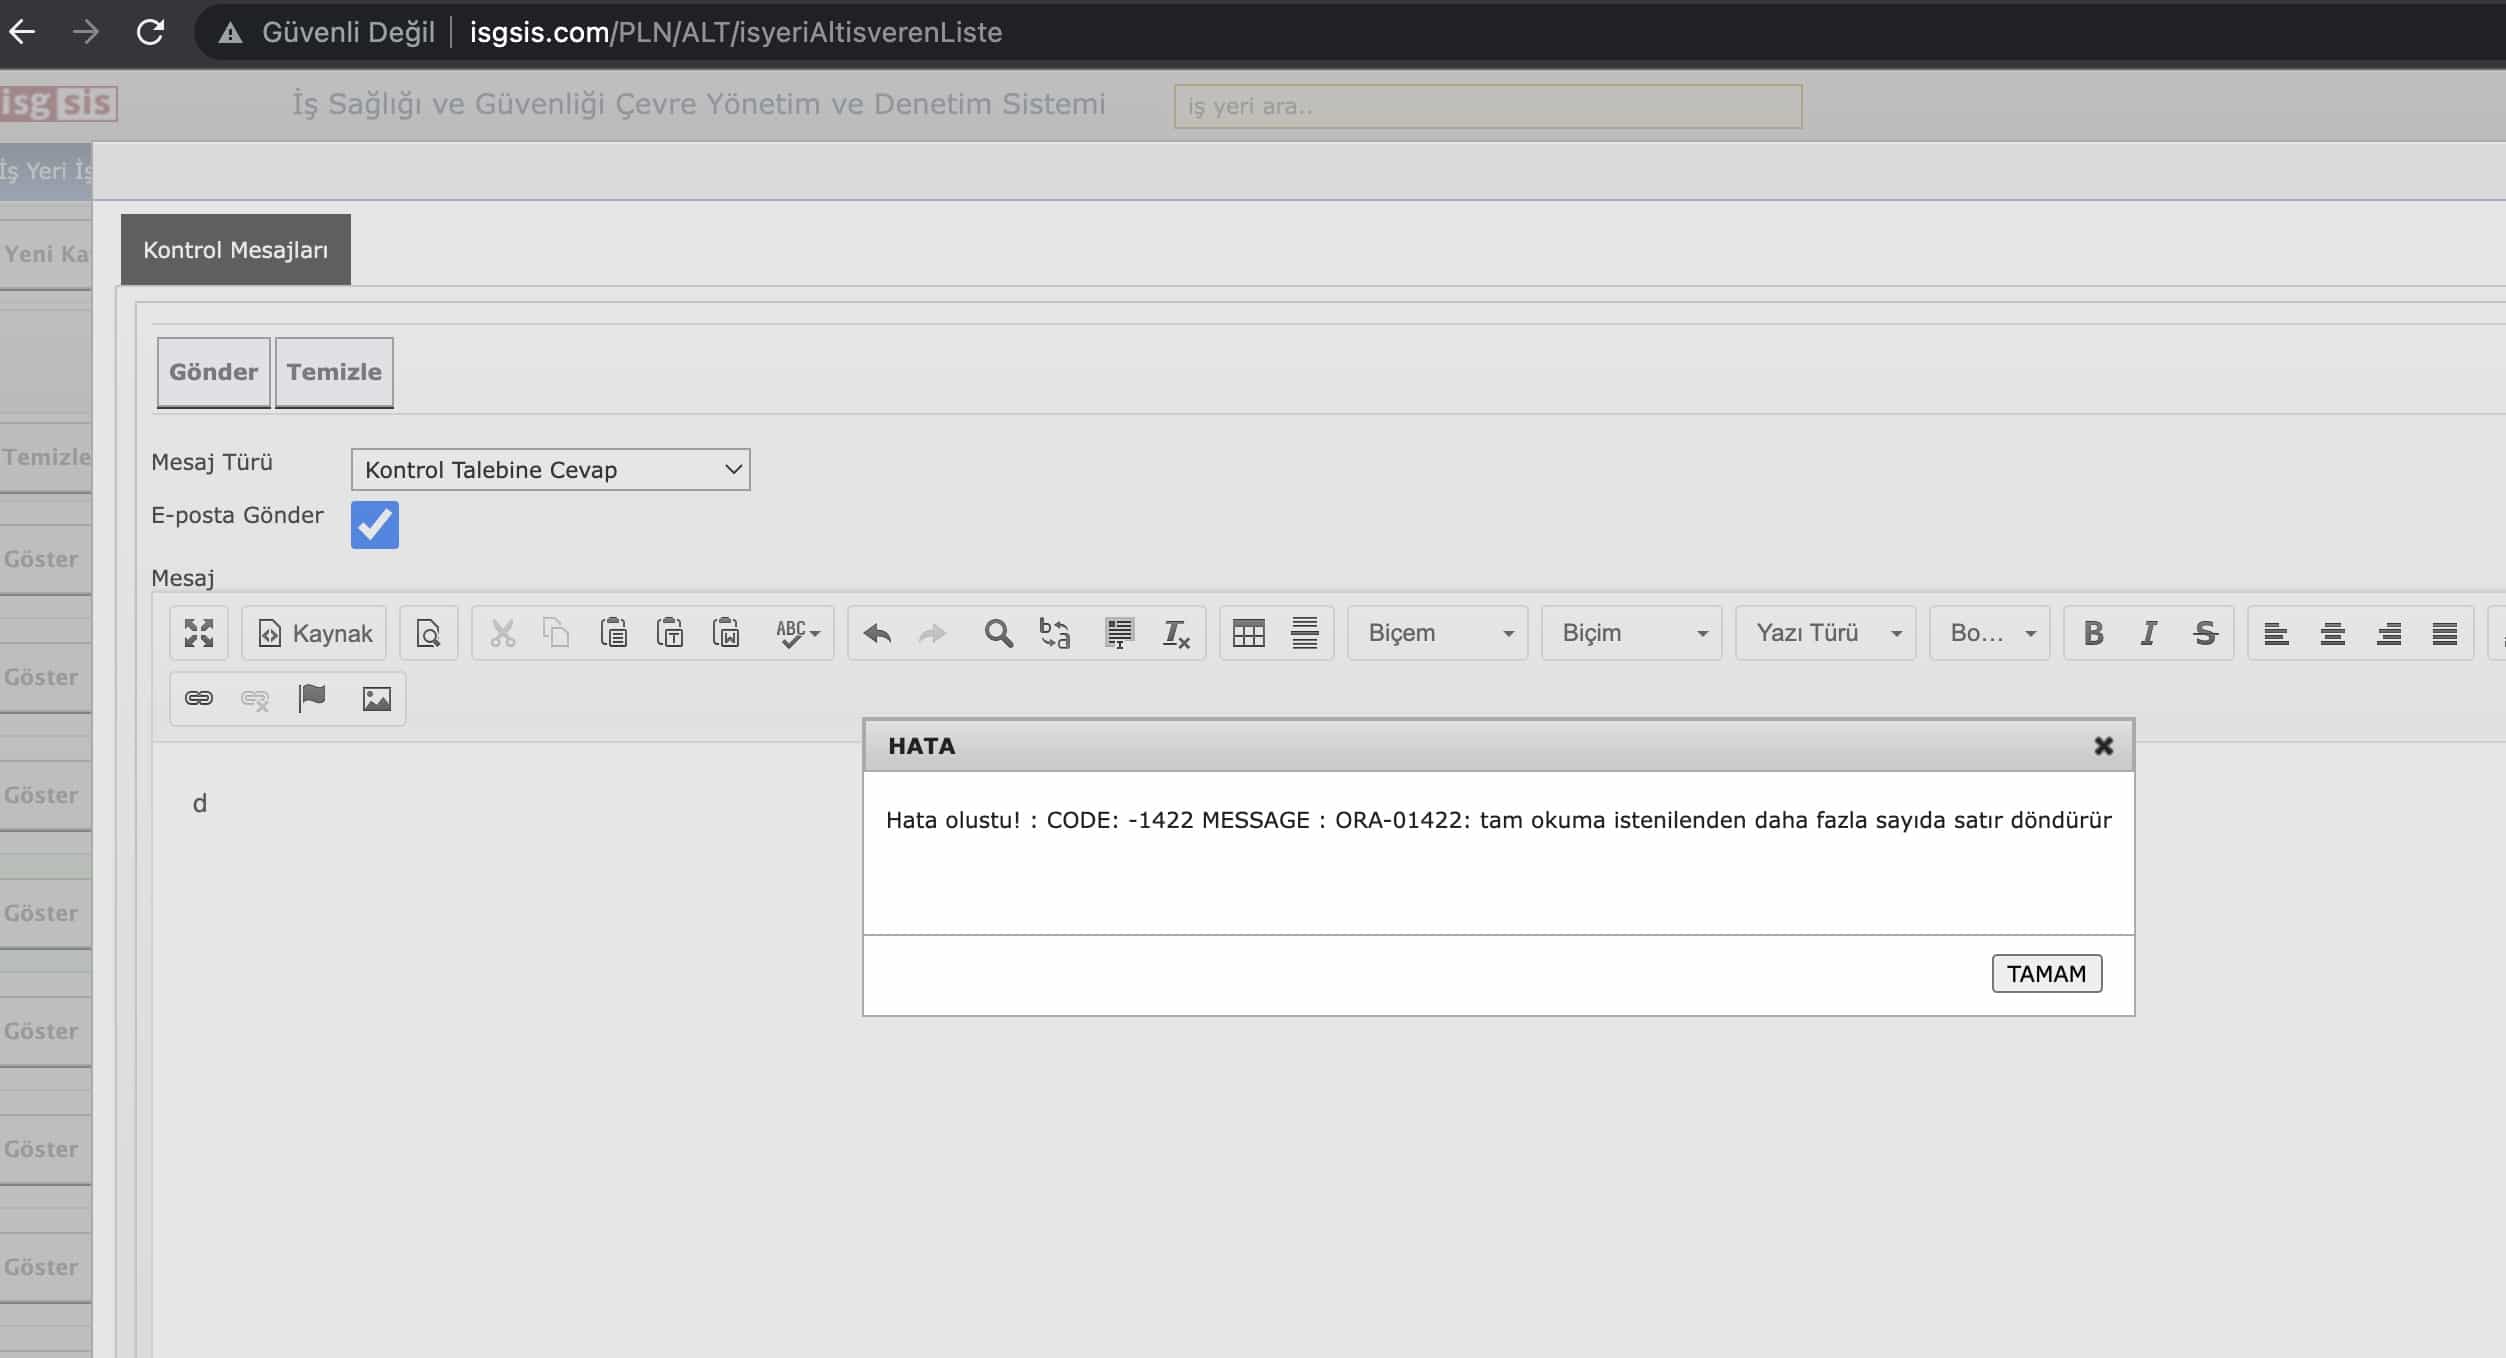
Task: Expand the Biçem style dropdown
Action: click(x=1437, y=633)
